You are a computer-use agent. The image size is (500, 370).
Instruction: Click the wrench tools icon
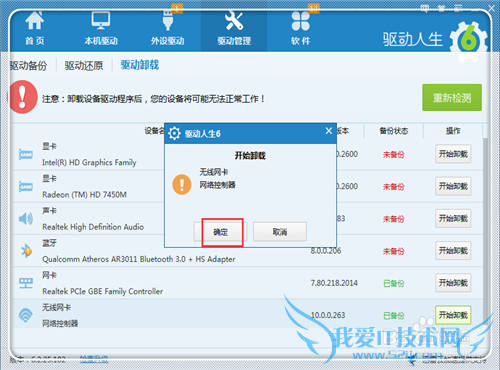coord(234,21)
